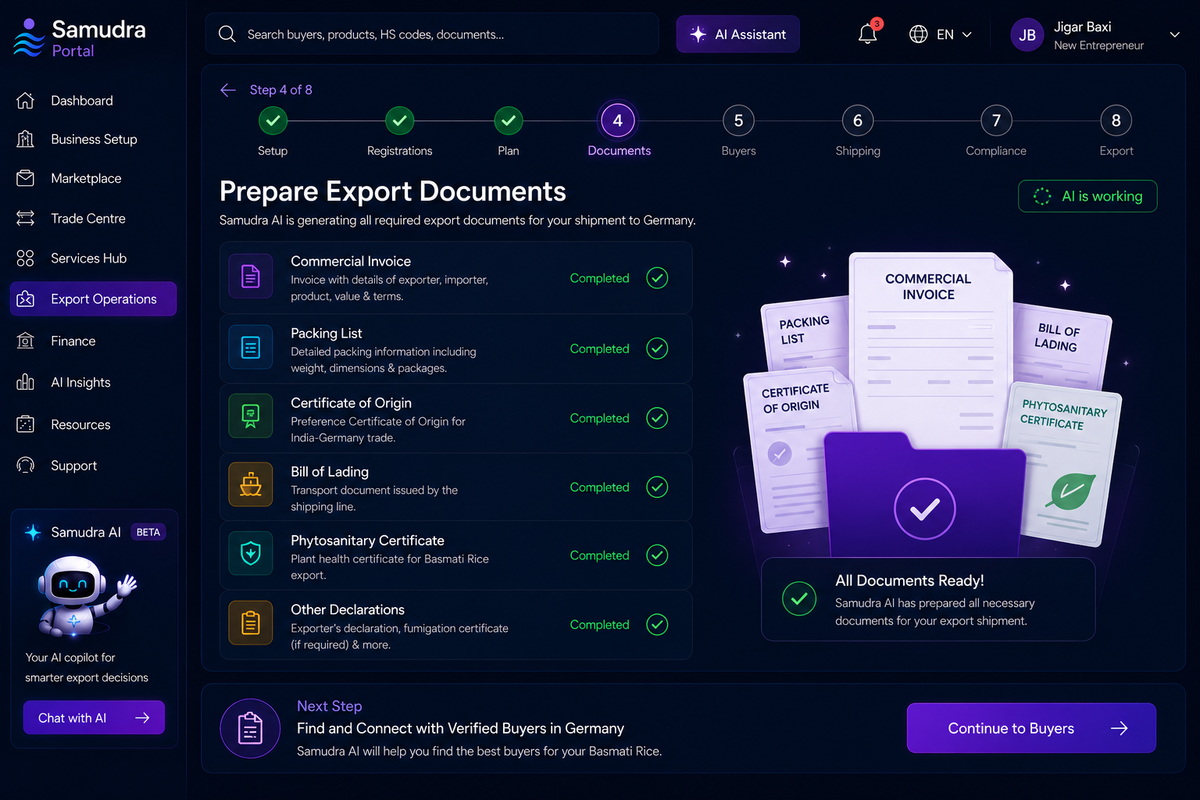Click the BETA tag next to Samudra AI
The height and width of the screenshot is (800, 1200).
(148, 532)
